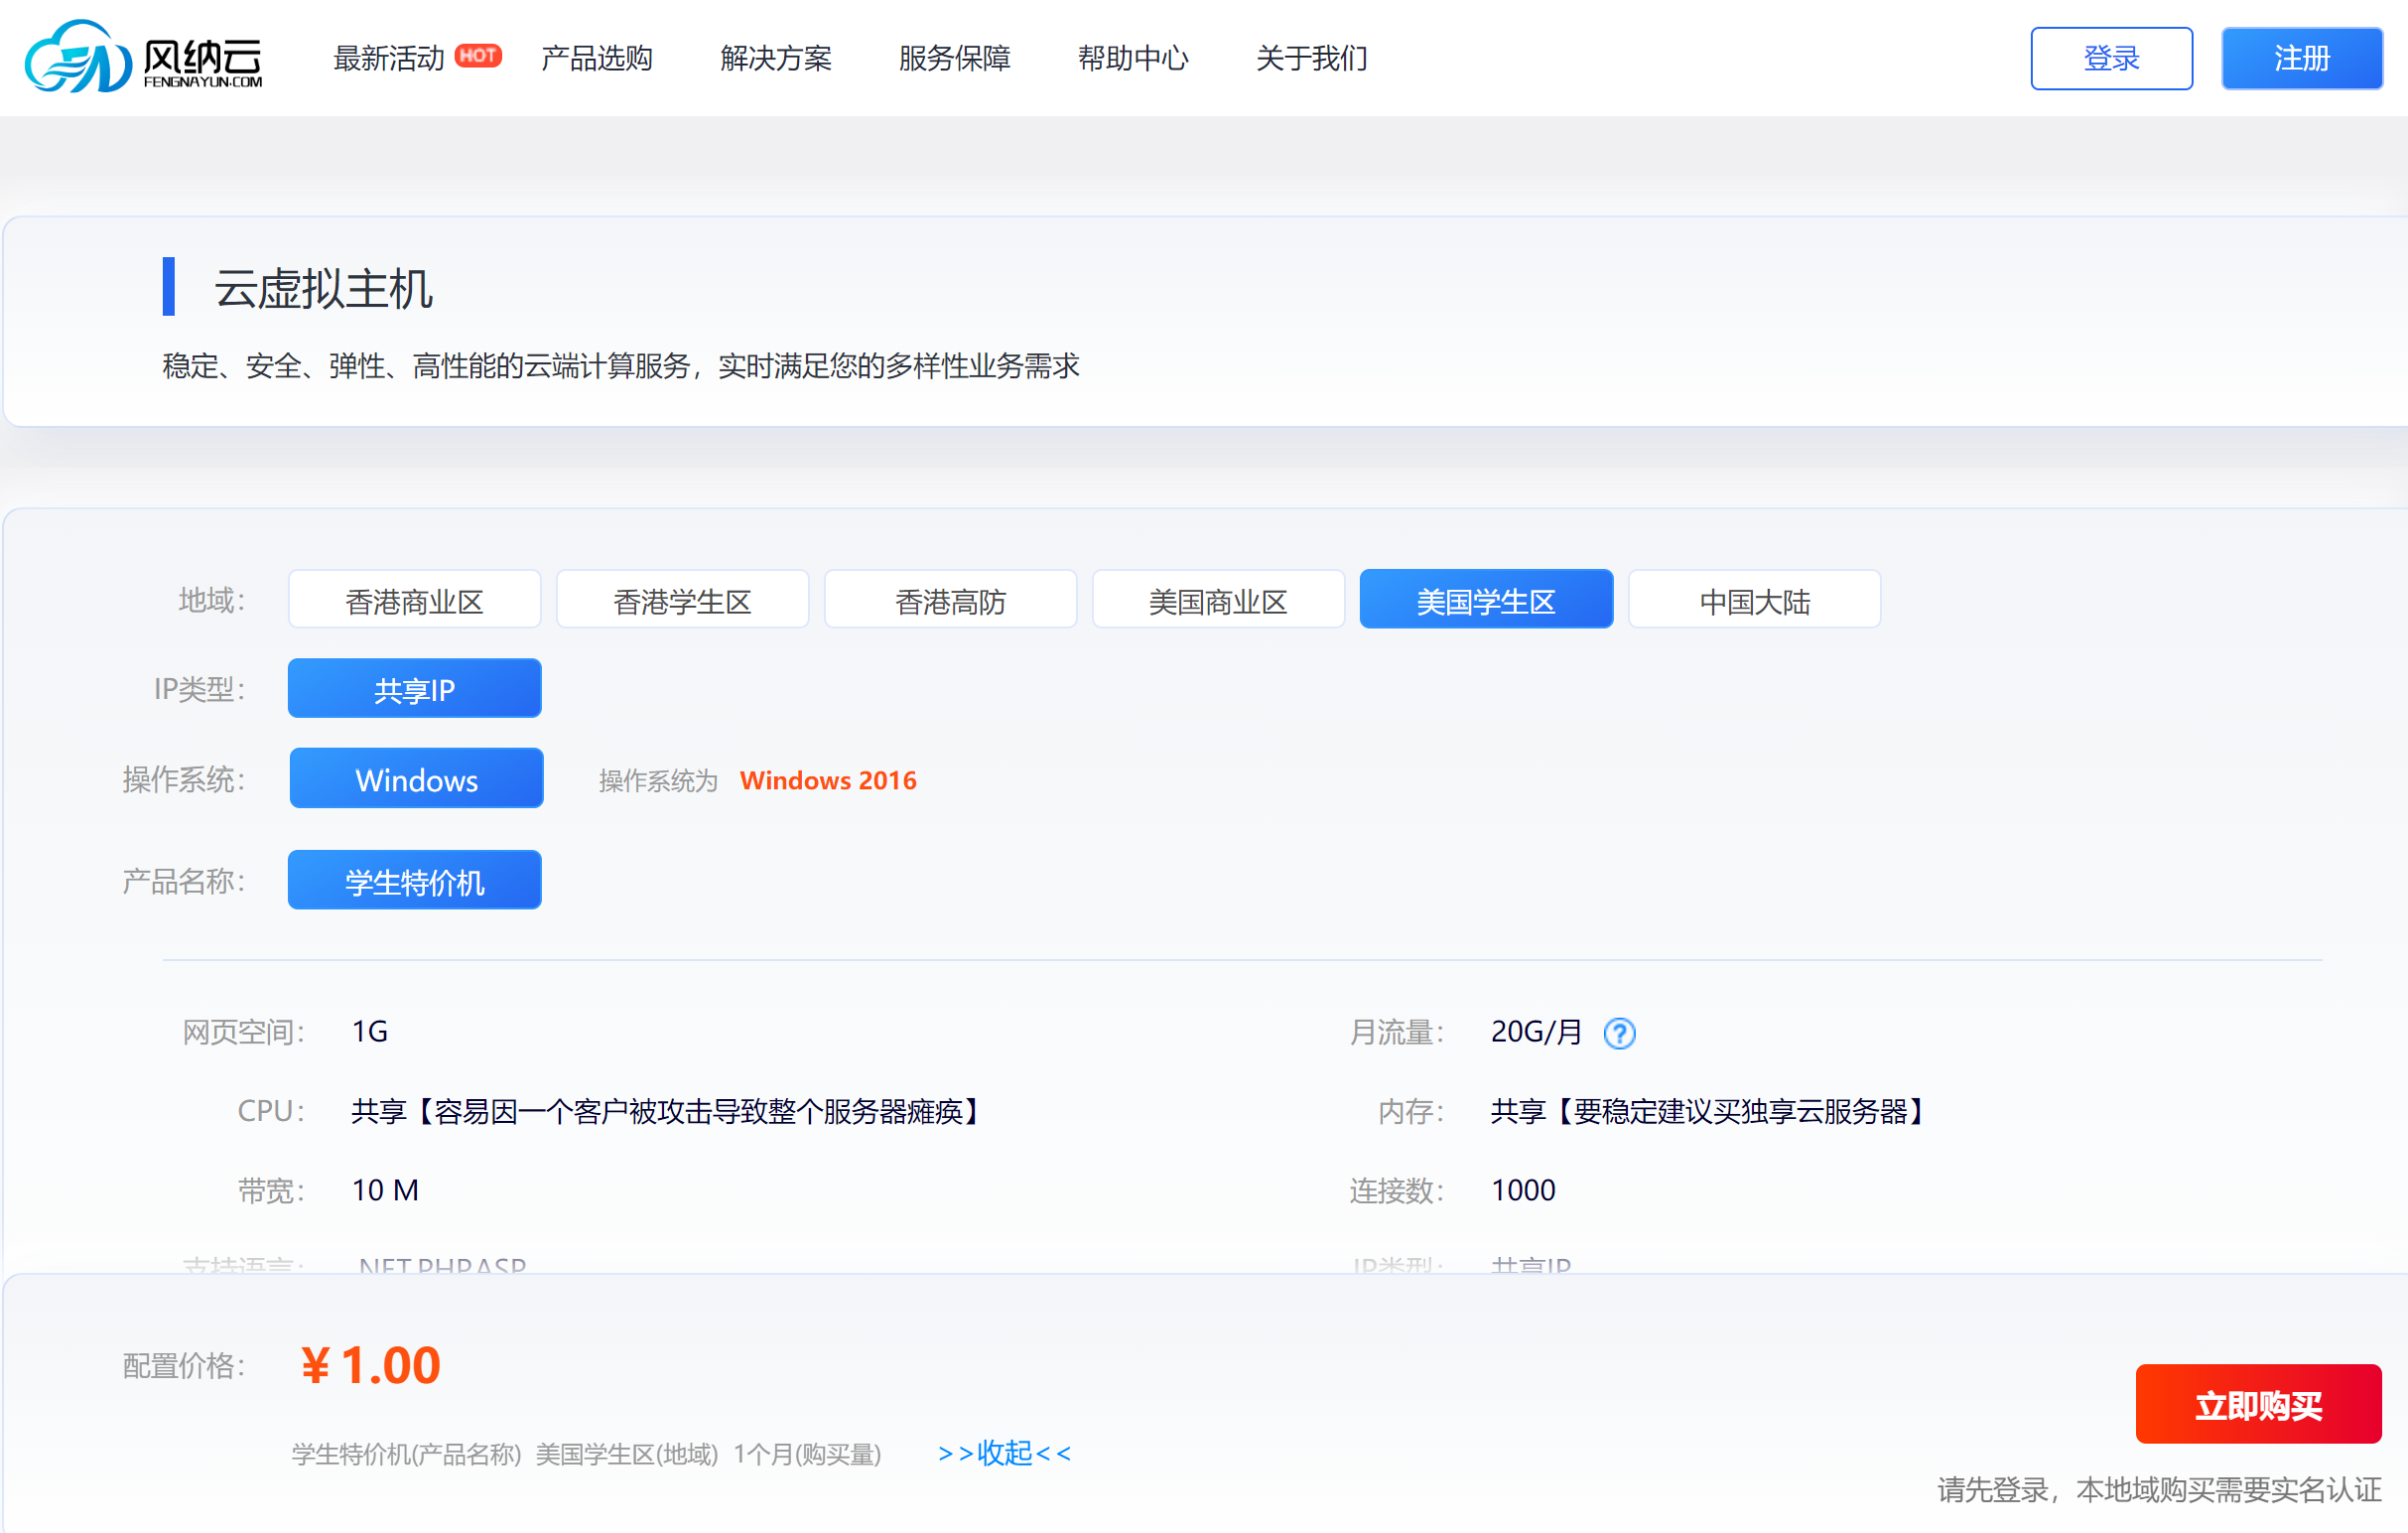
Task: Select the 美国学生区 region
Action: point(1486,600)
